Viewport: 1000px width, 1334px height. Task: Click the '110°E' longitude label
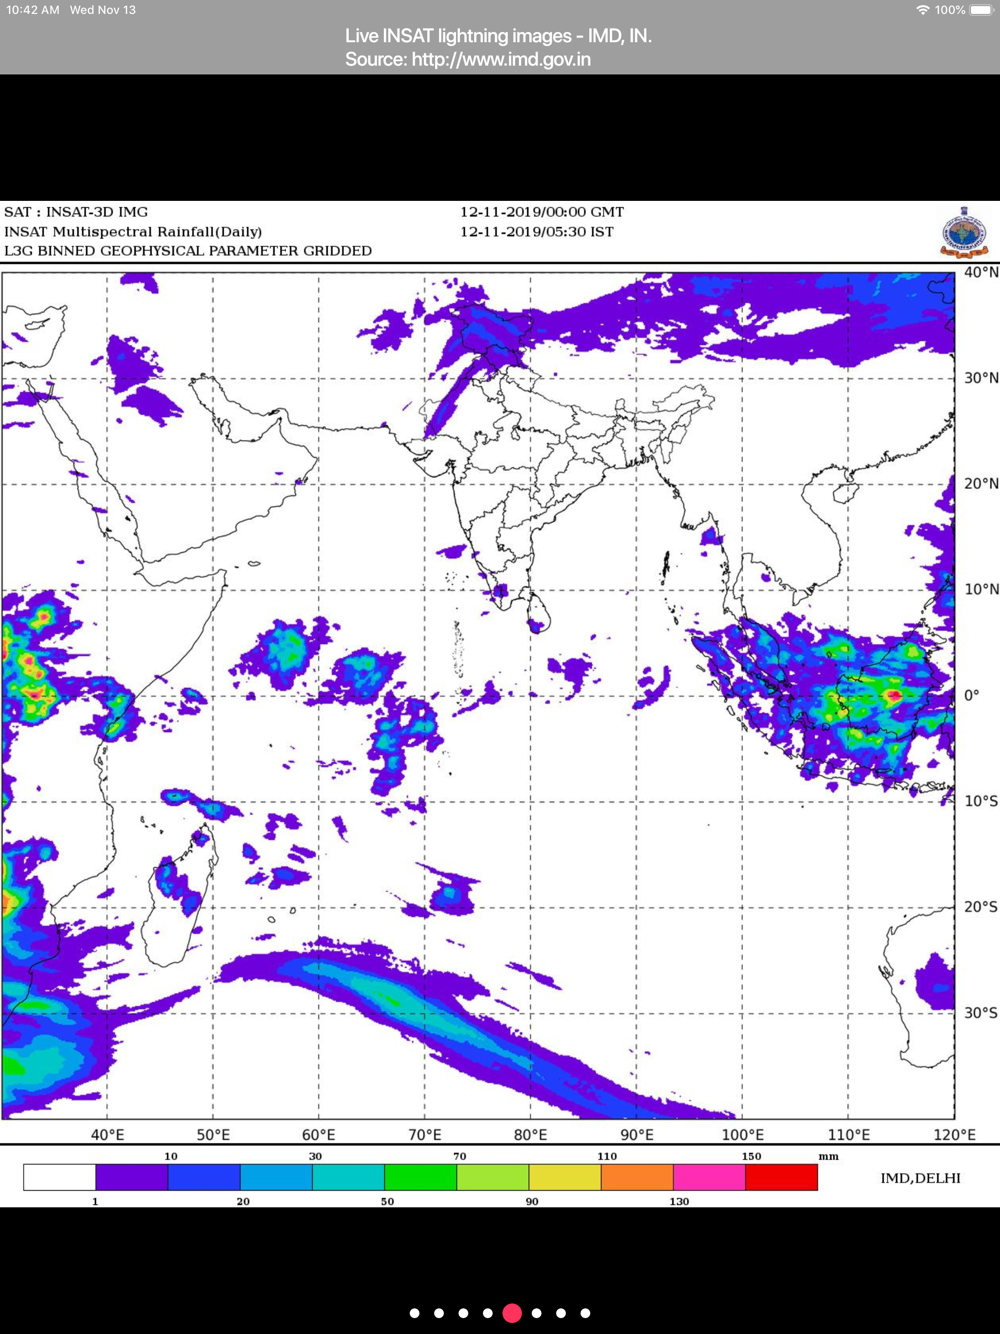[x=849, y=1135]
